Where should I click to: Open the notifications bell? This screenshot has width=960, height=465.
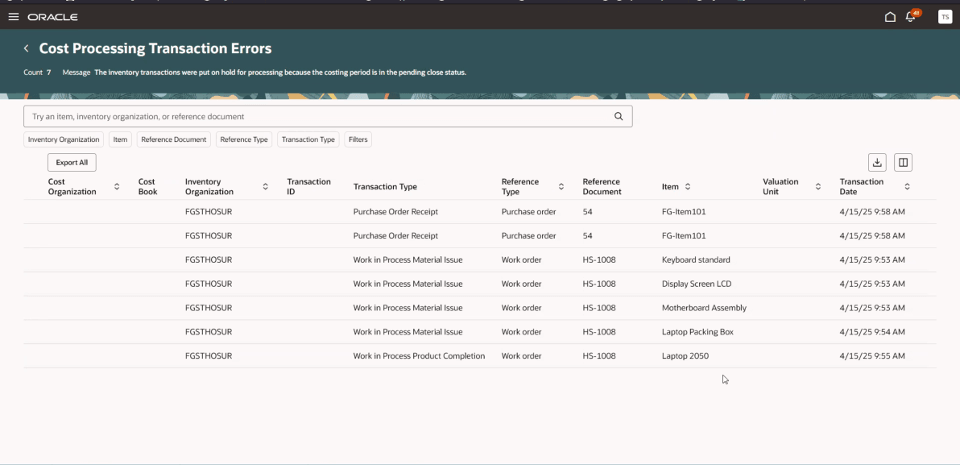point(911,17)
